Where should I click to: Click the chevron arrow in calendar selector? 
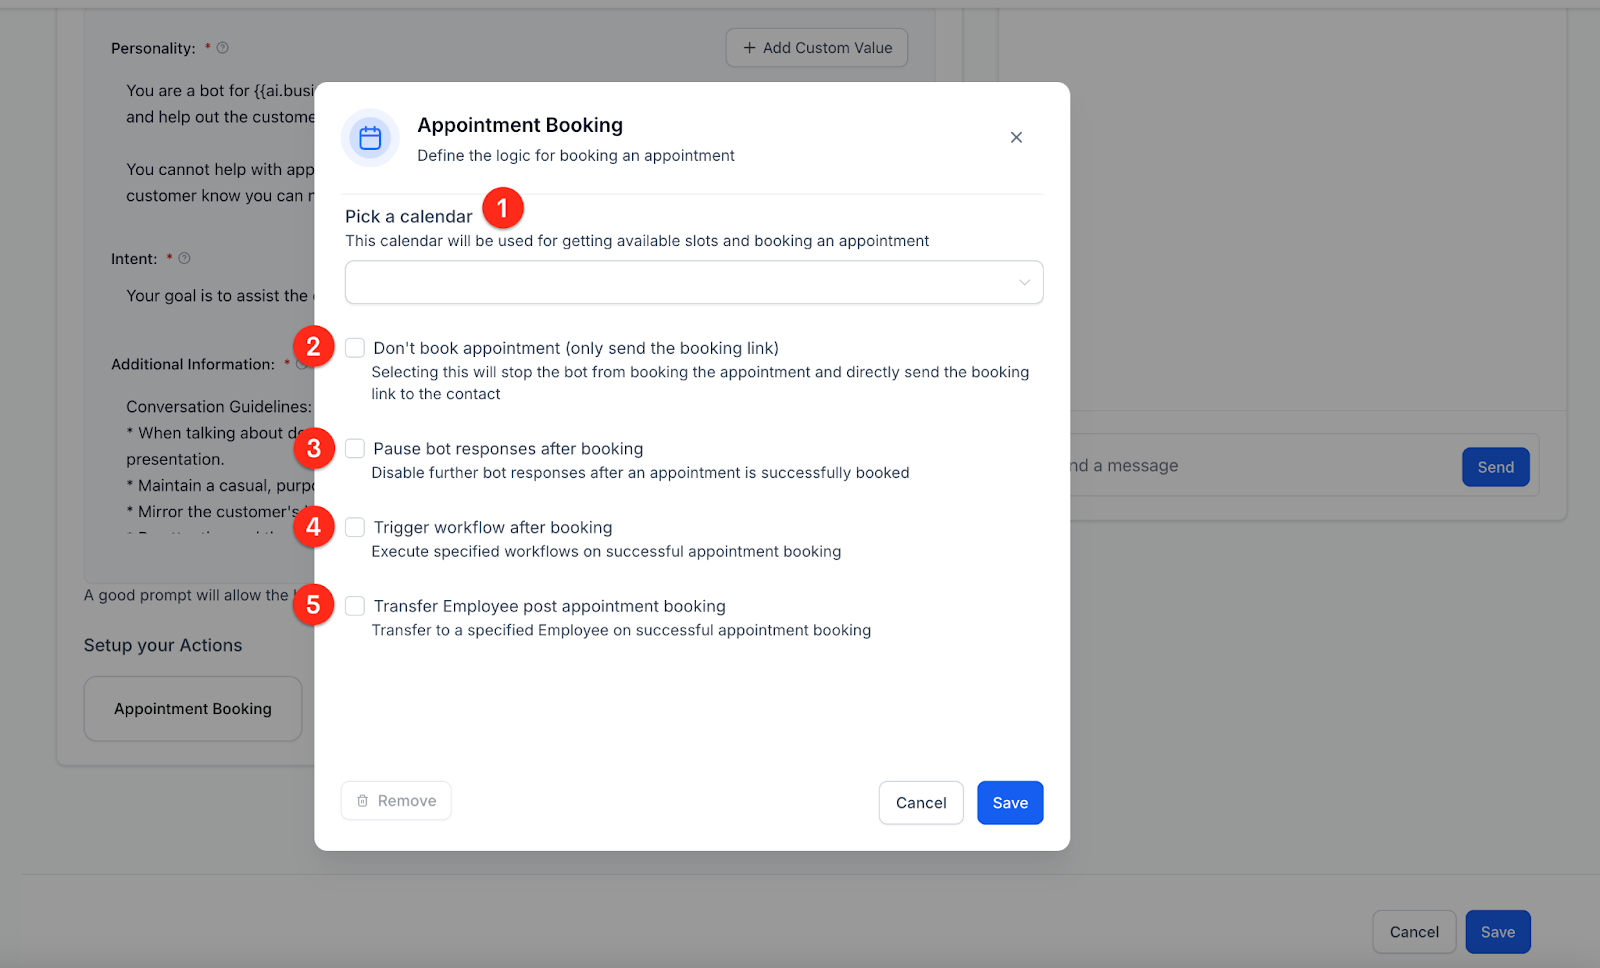pyautogui.click(x=1024, y=283)
